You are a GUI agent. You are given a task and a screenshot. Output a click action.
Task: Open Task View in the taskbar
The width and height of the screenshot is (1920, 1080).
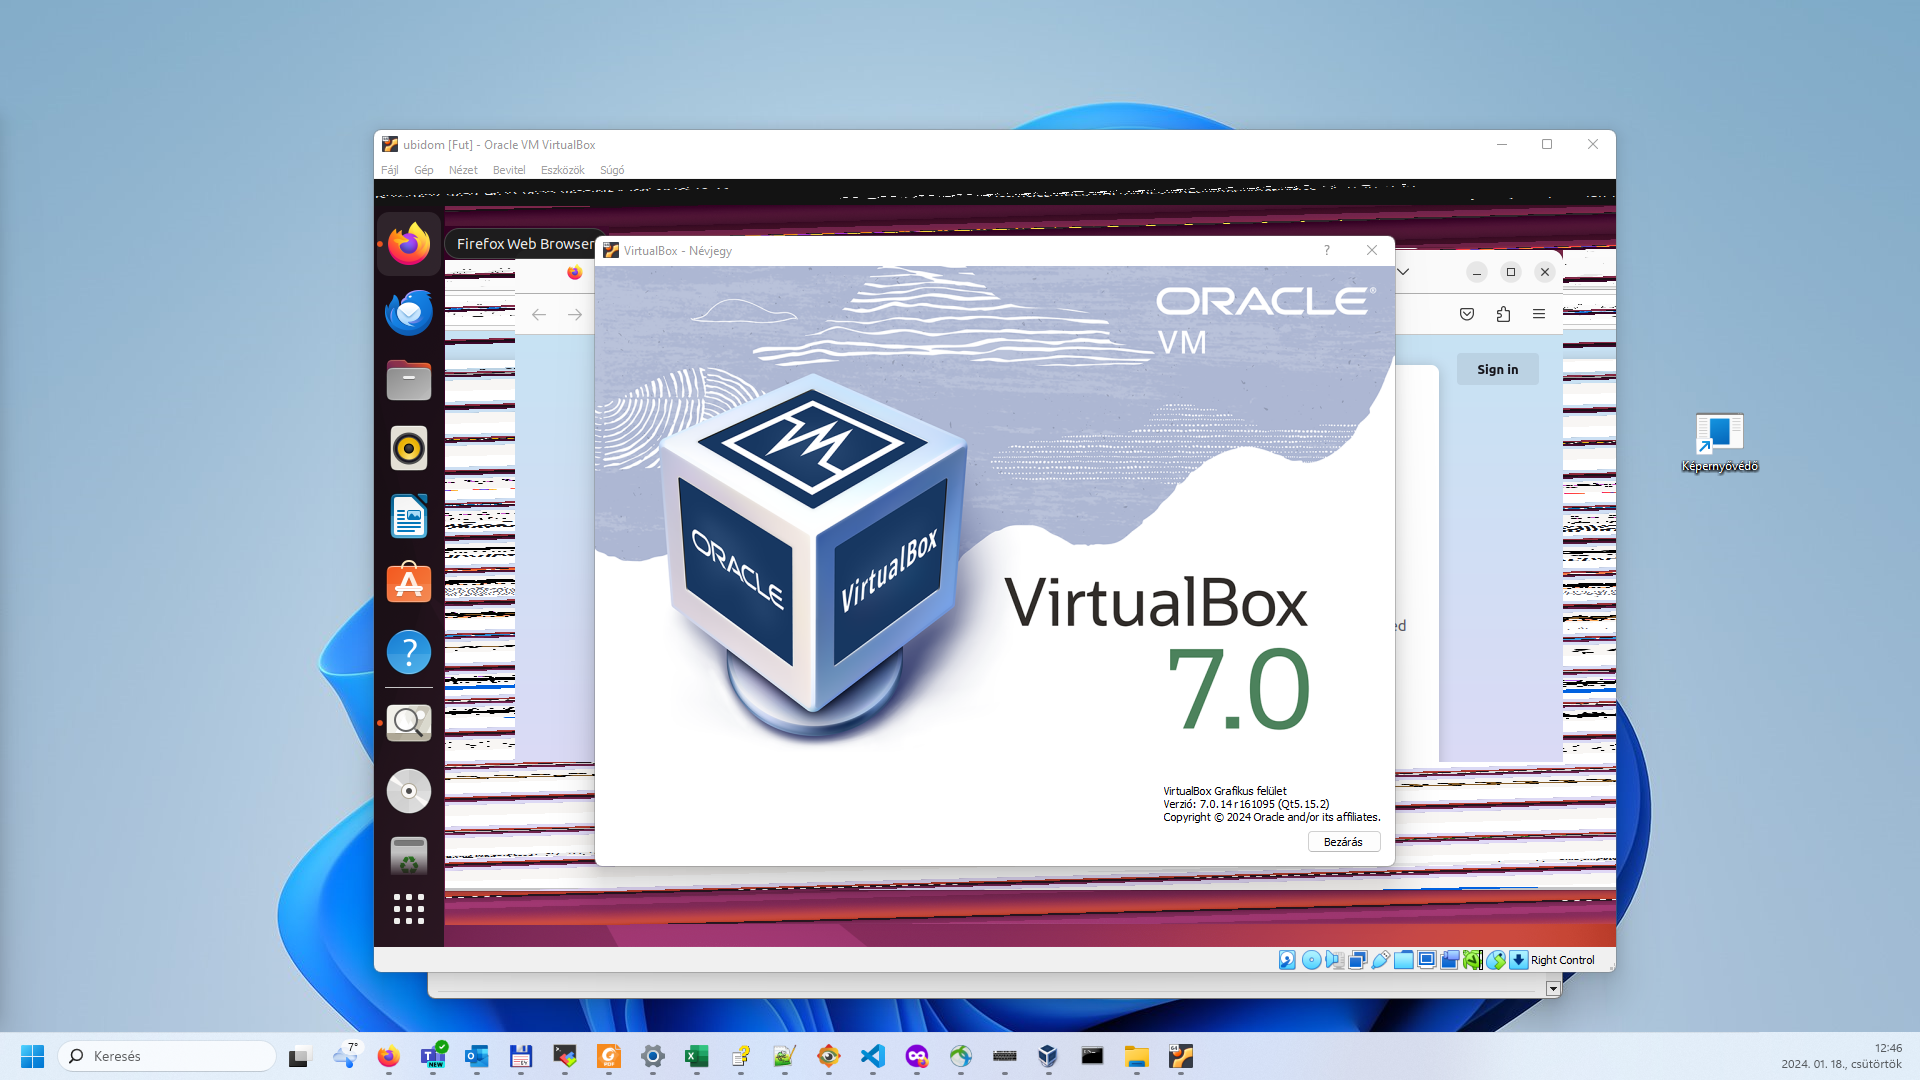point(300,1056)
